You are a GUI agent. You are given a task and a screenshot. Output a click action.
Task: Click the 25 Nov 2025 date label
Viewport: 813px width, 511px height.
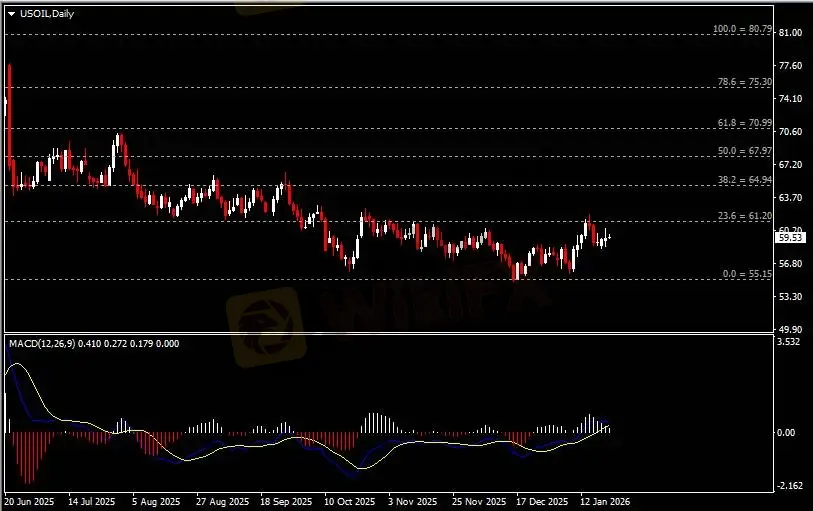pyautogui.click(x=479, y=502)
